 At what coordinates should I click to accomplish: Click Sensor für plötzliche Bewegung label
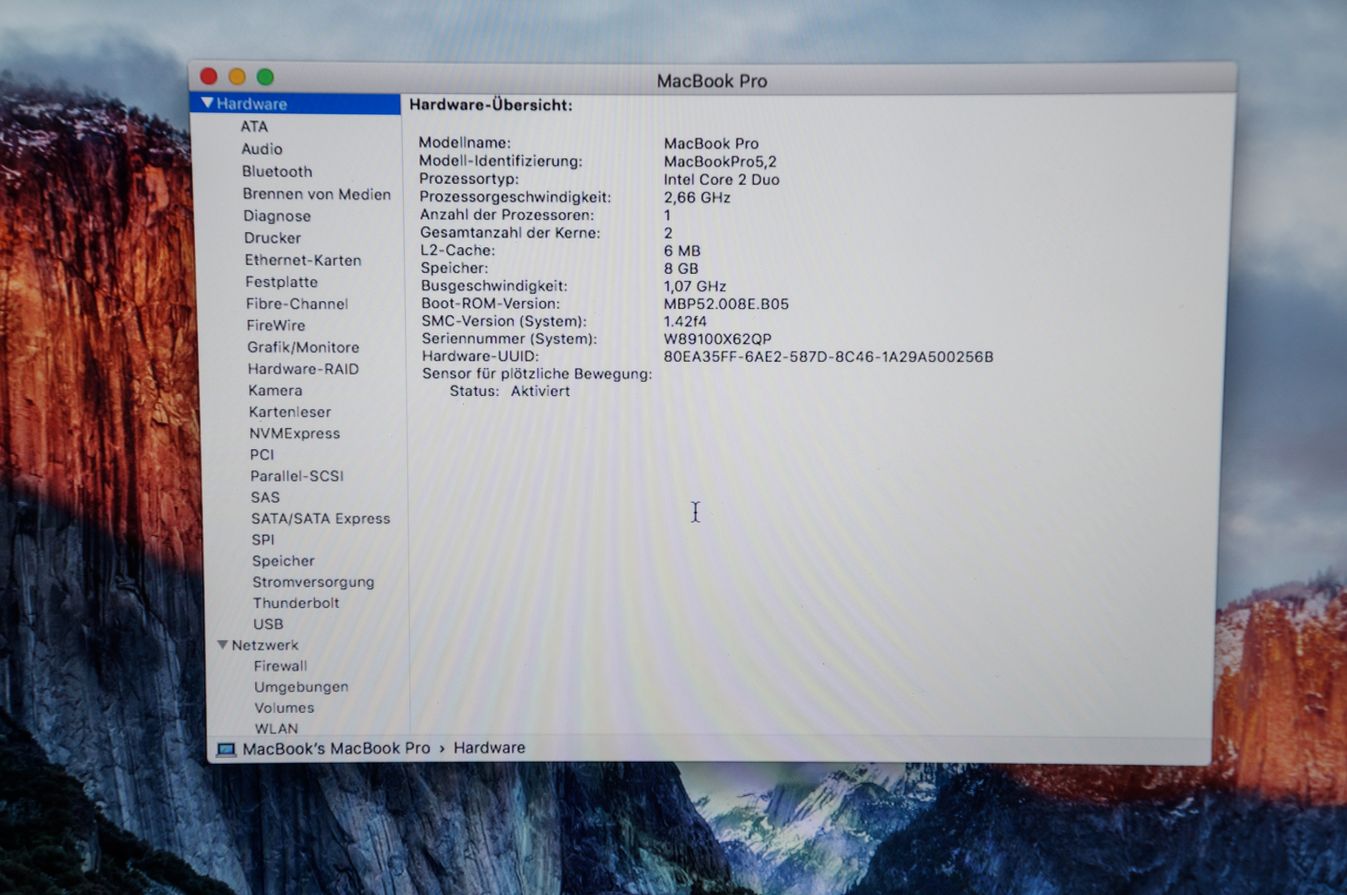coord(537,374)
